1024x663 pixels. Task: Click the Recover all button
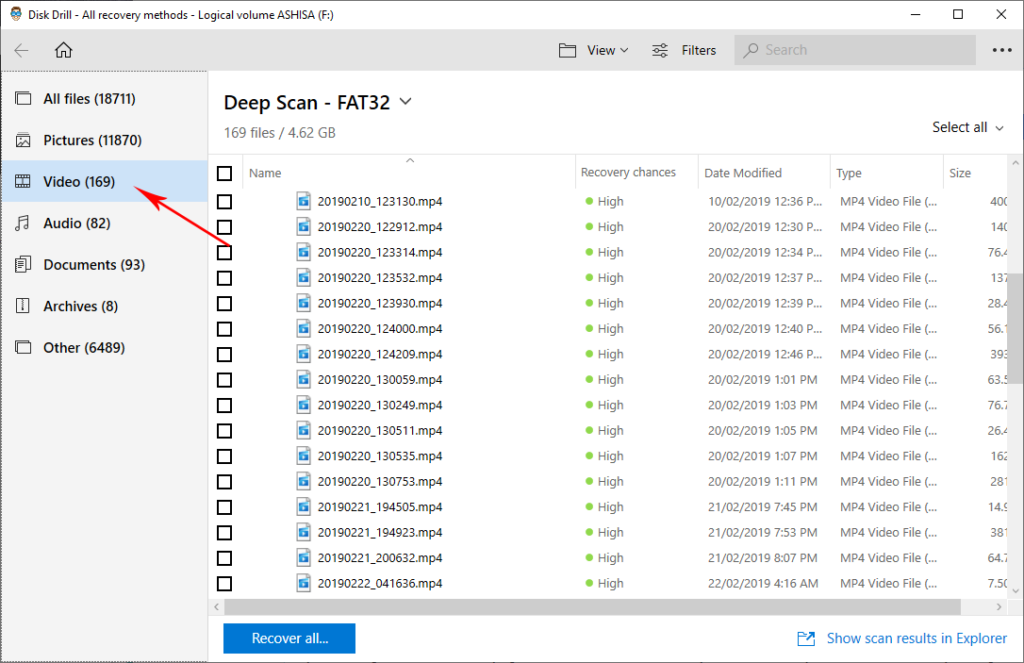pyautogui.click(x=288, y=638)
